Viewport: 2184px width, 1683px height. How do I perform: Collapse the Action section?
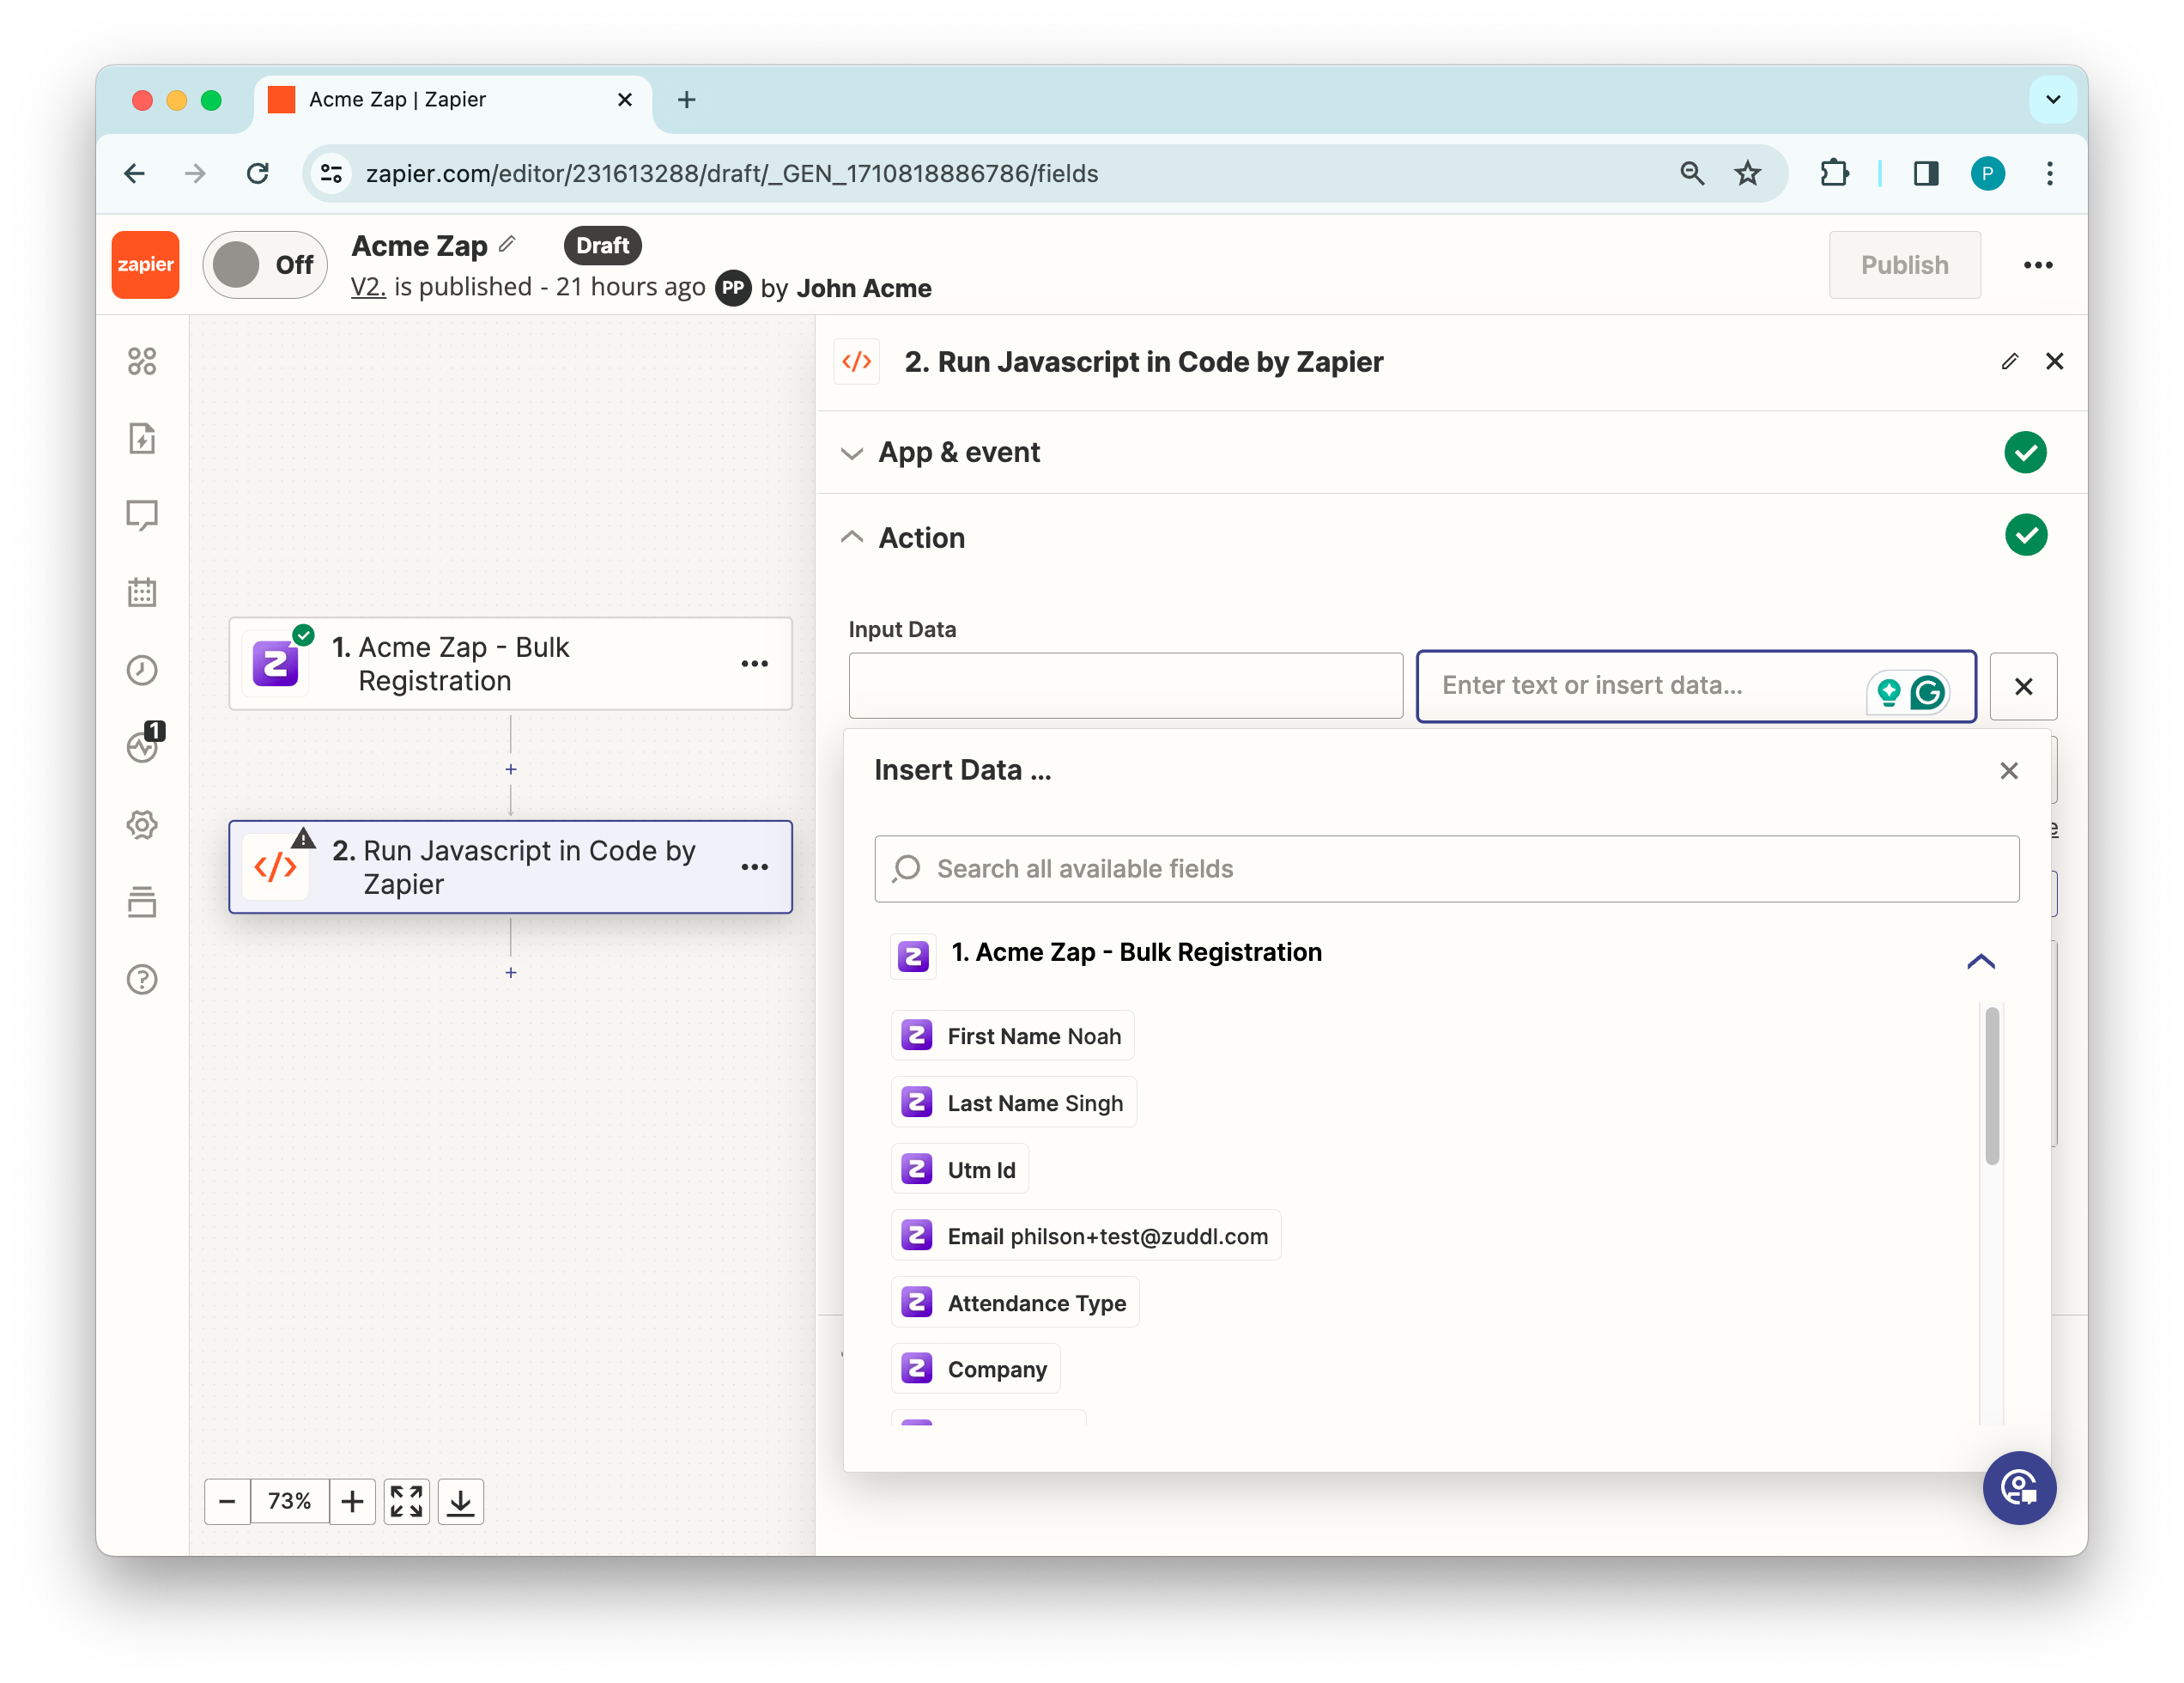921,538
